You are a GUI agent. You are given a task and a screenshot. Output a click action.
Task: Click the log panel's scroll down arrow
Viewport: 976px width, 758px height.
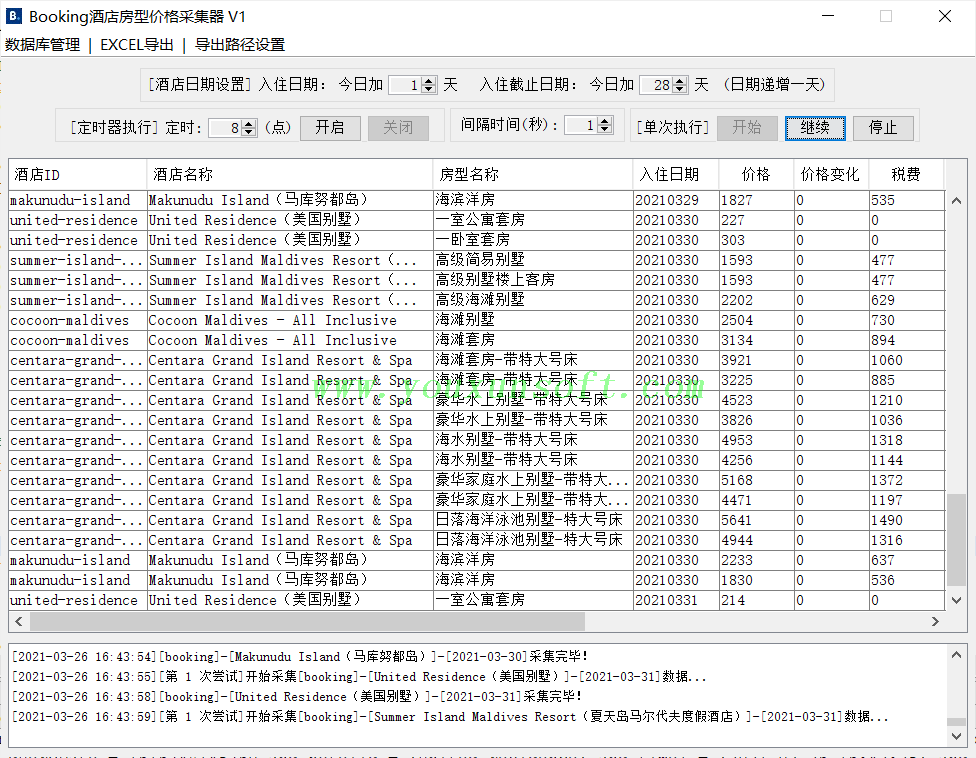point(956,736)
